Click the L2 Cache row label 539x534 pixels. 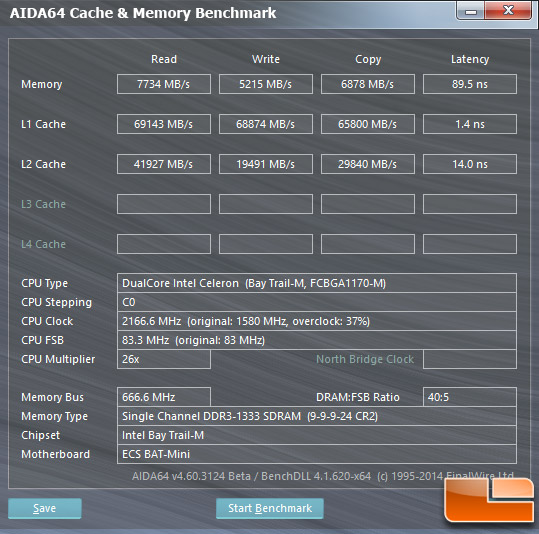click(43, 164)
